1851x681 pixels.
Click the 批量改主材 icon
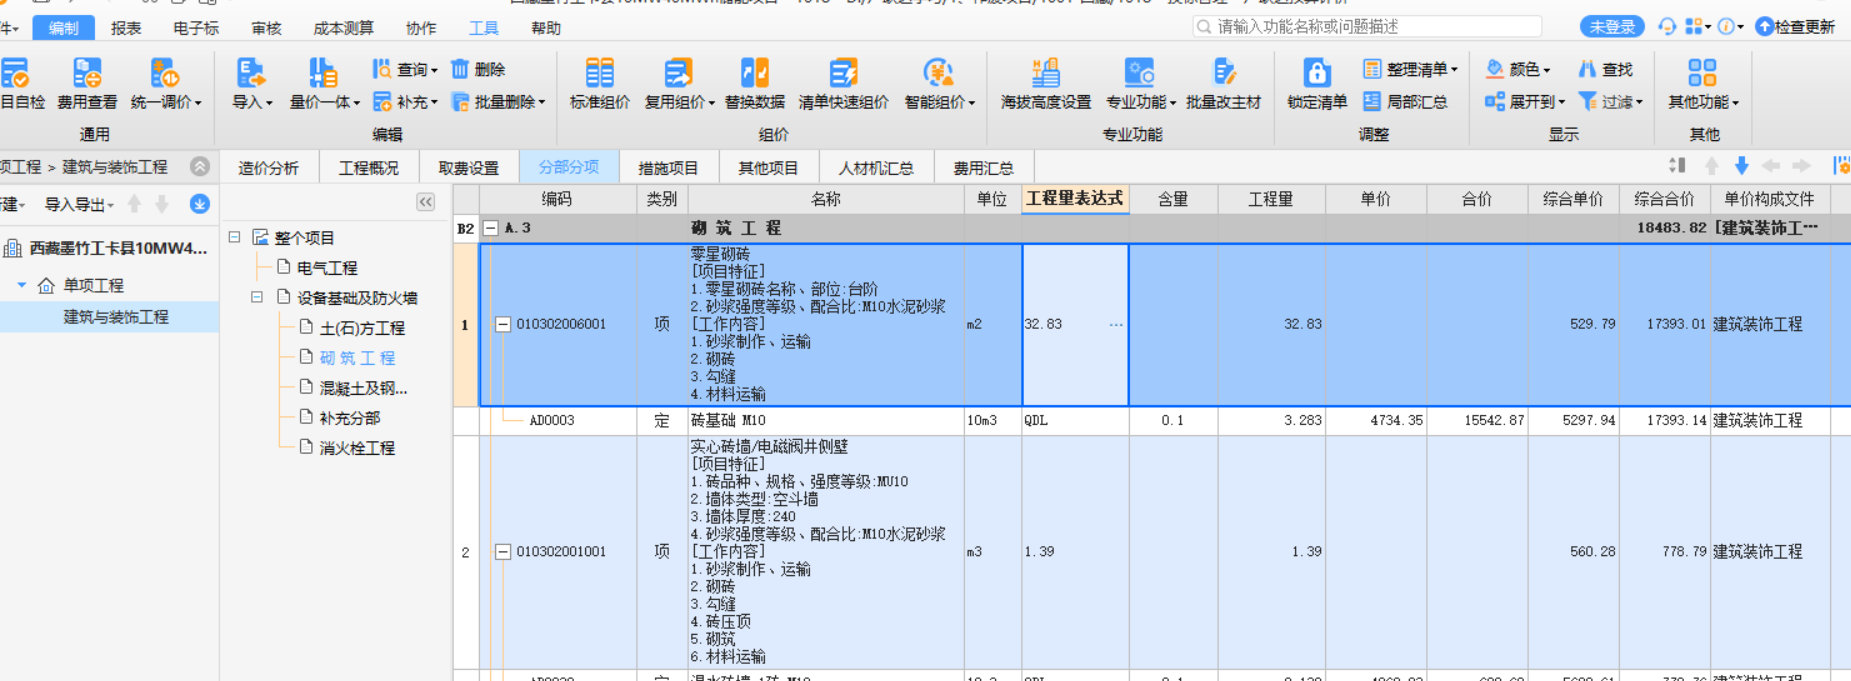[1224, 73]
